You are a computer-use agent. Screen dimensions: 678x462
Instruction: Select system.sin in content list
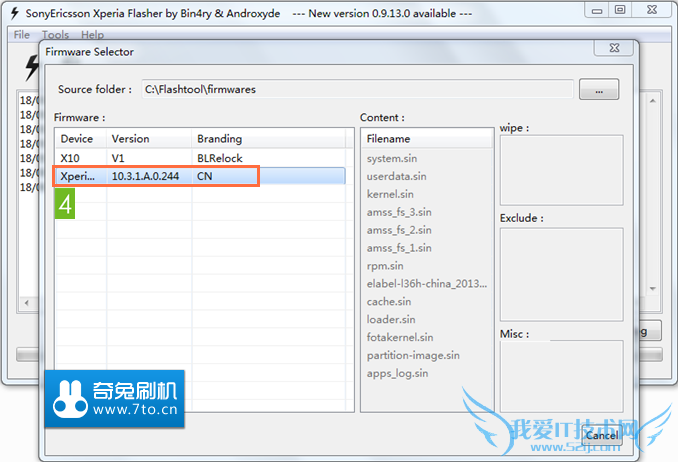click(x=392, y=158)
